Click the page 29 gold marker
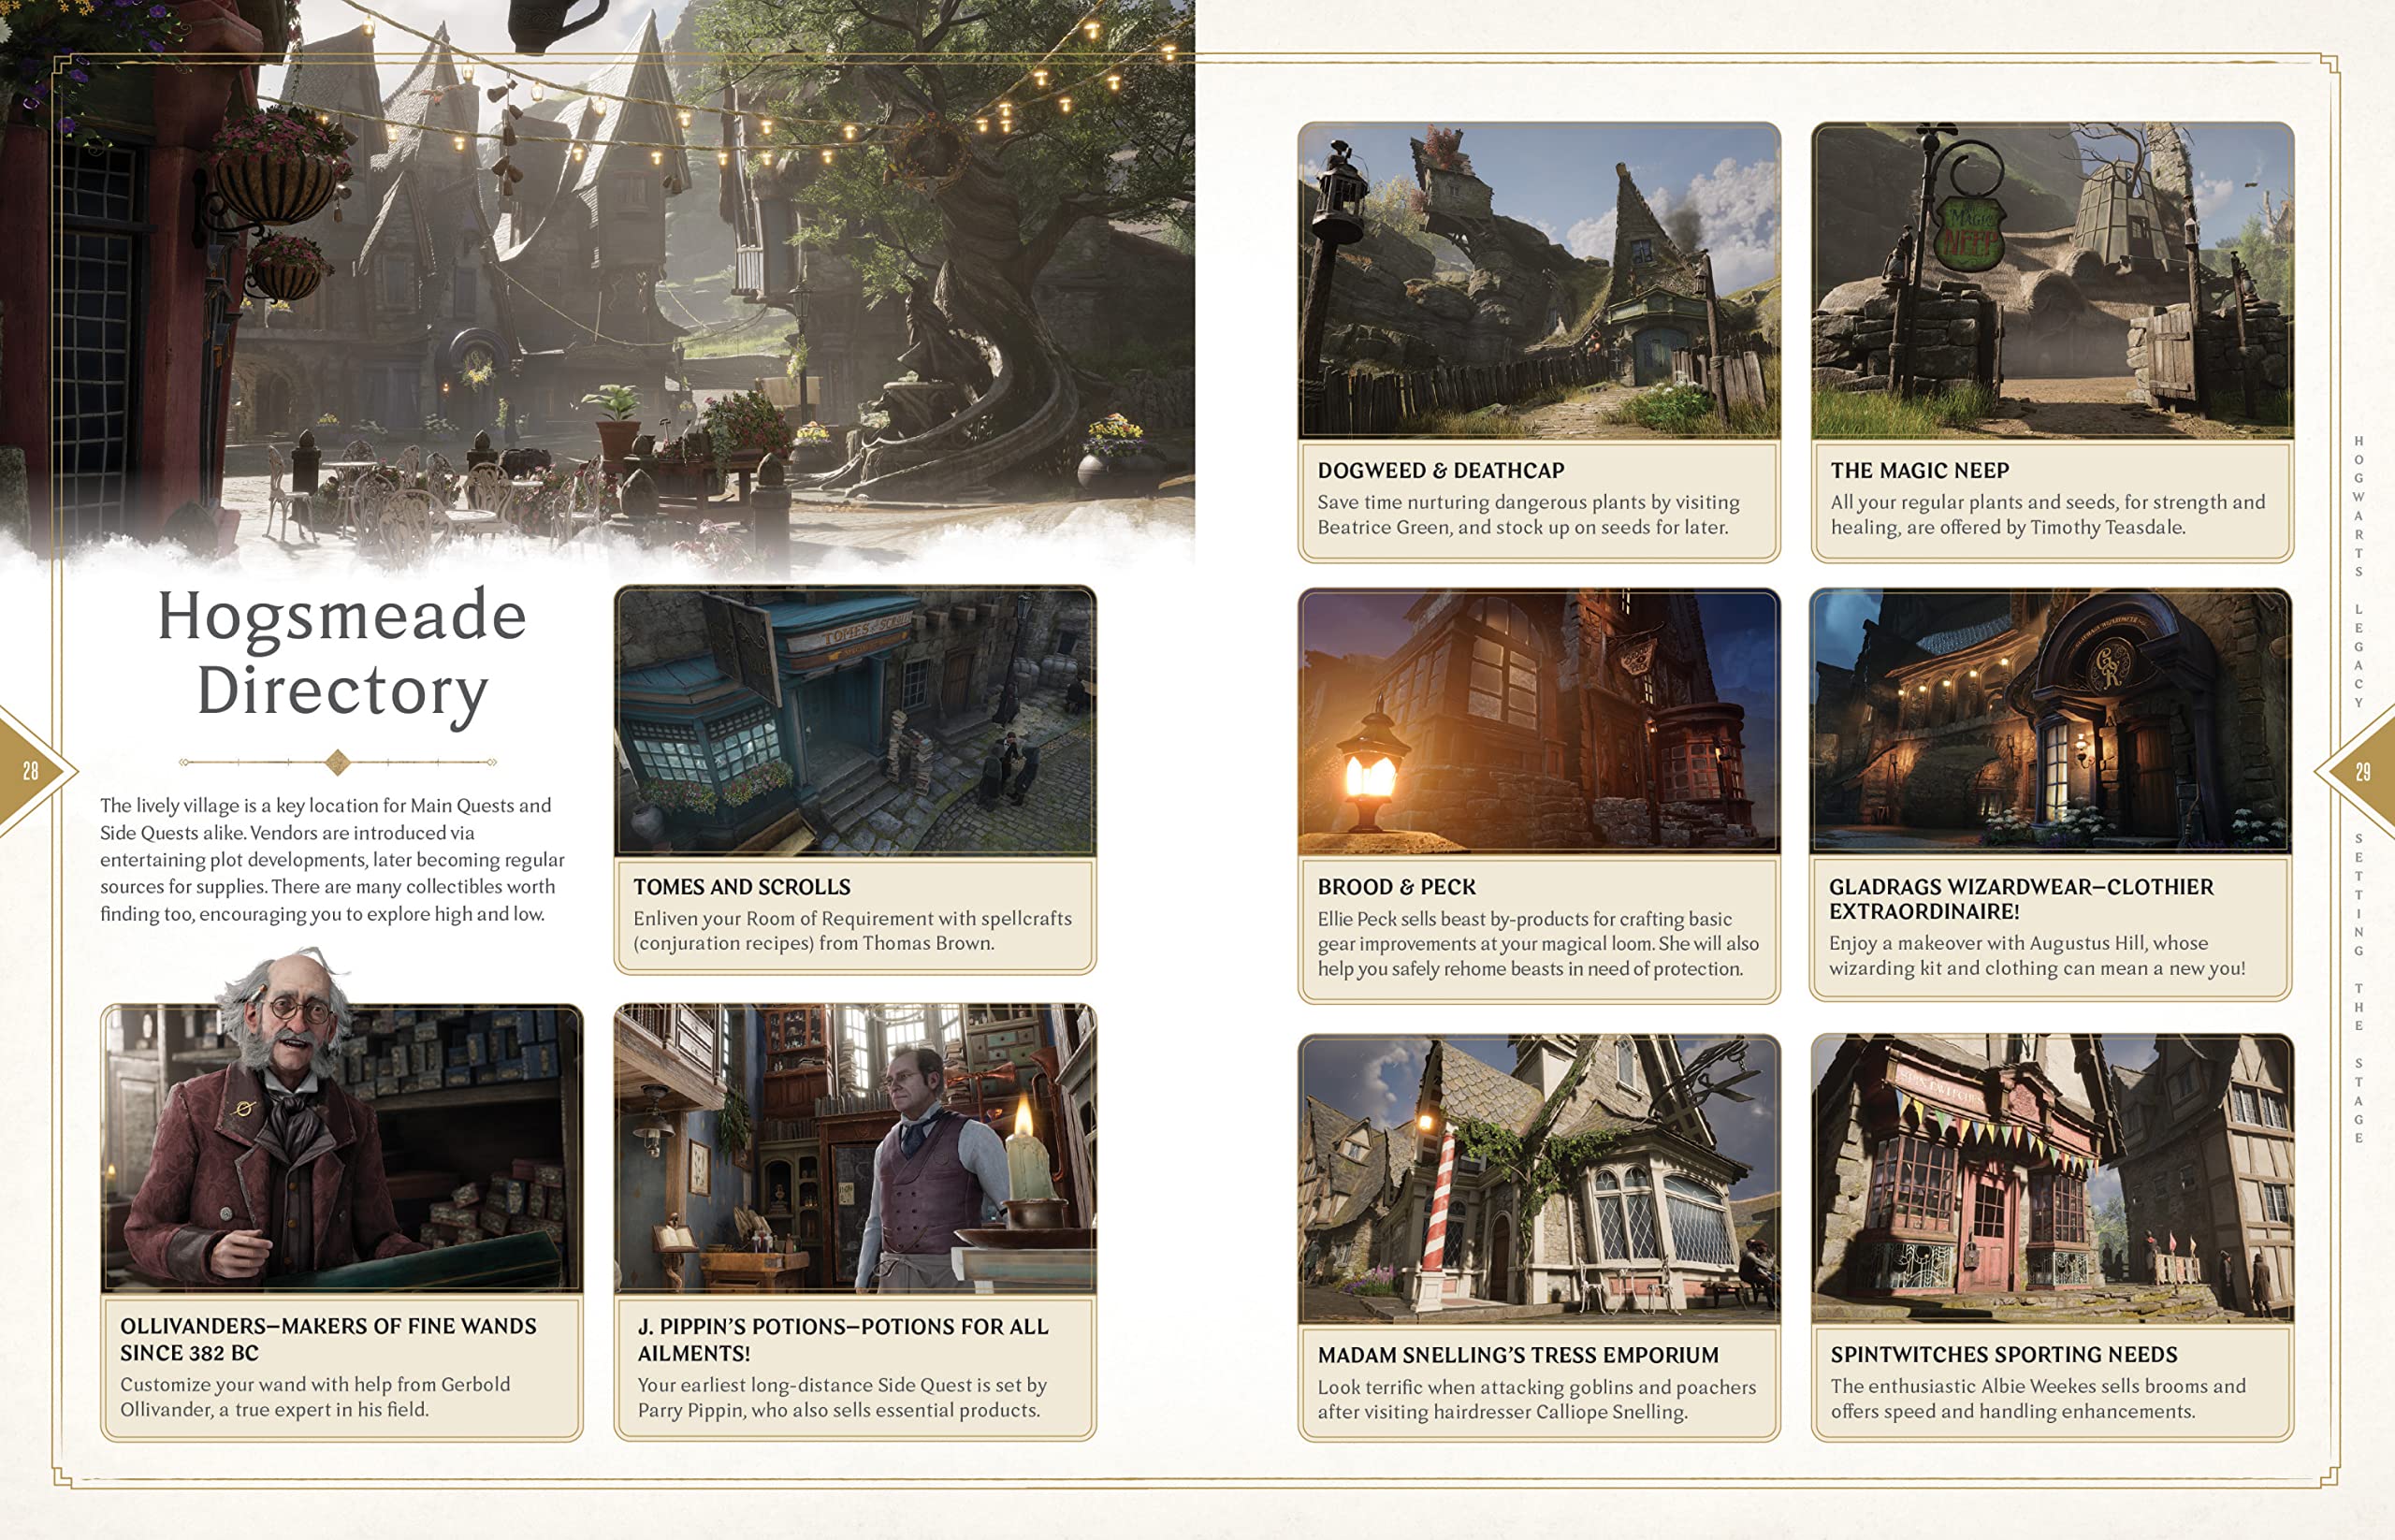The image size is (2395, 1540). [x=2360, y=771]
